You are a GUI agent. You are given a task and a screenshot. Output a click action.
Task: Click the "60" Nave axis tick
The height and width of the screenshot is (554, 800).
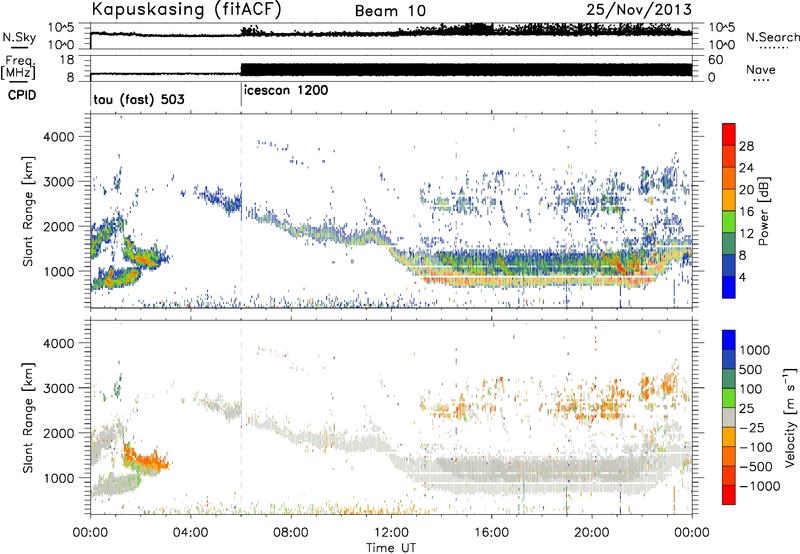click(x=715, y=60)
